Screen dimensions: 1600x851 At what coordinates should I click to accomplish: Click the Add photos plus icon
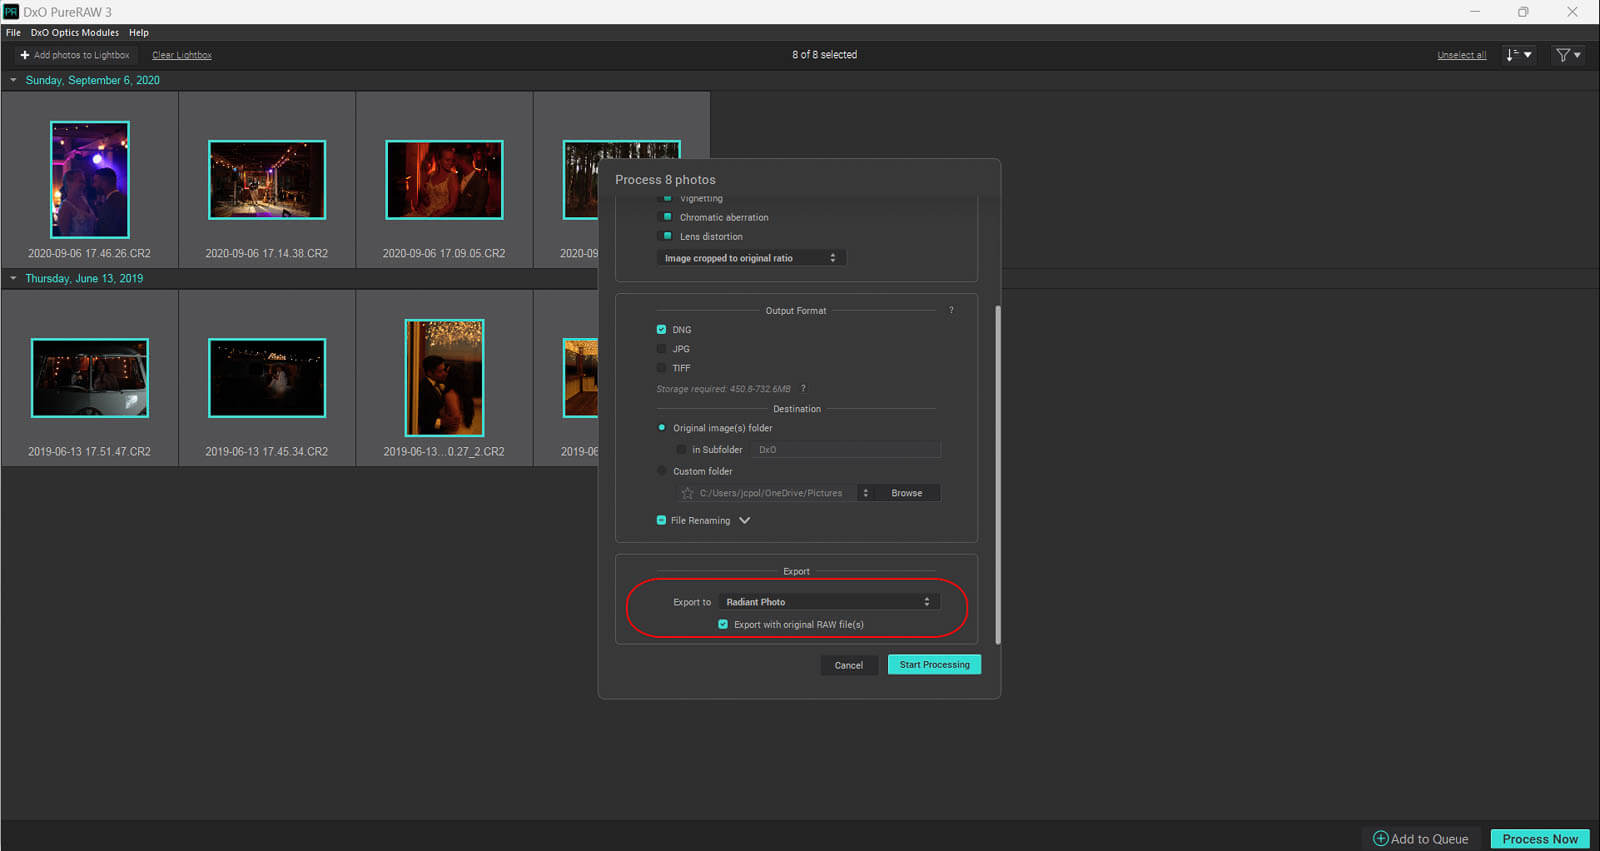[25, 55]
